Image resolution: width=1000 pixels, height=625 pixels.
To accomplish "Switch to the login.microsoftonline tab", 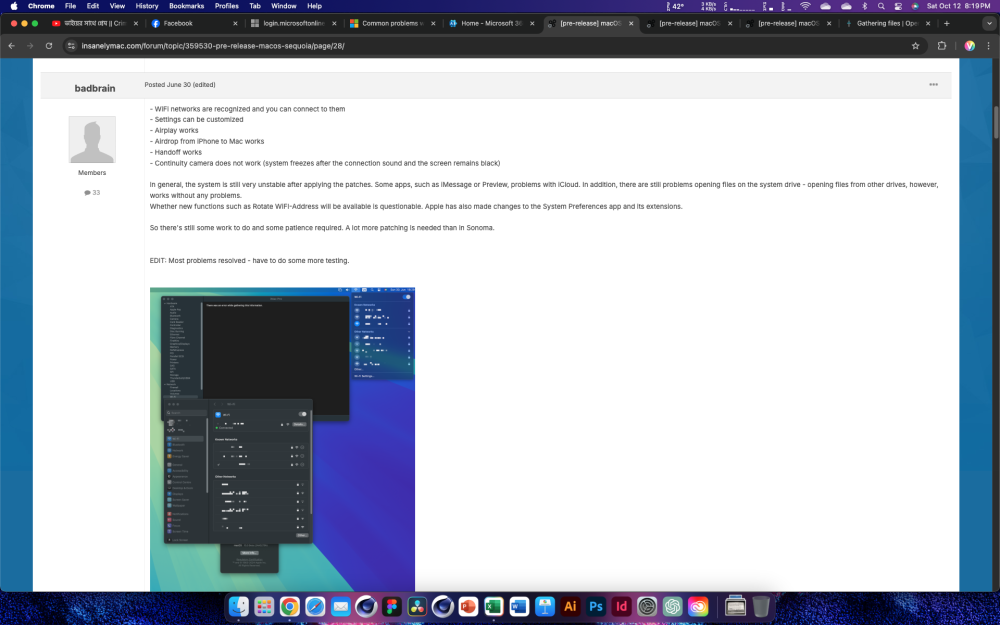I will pos(293,24).
